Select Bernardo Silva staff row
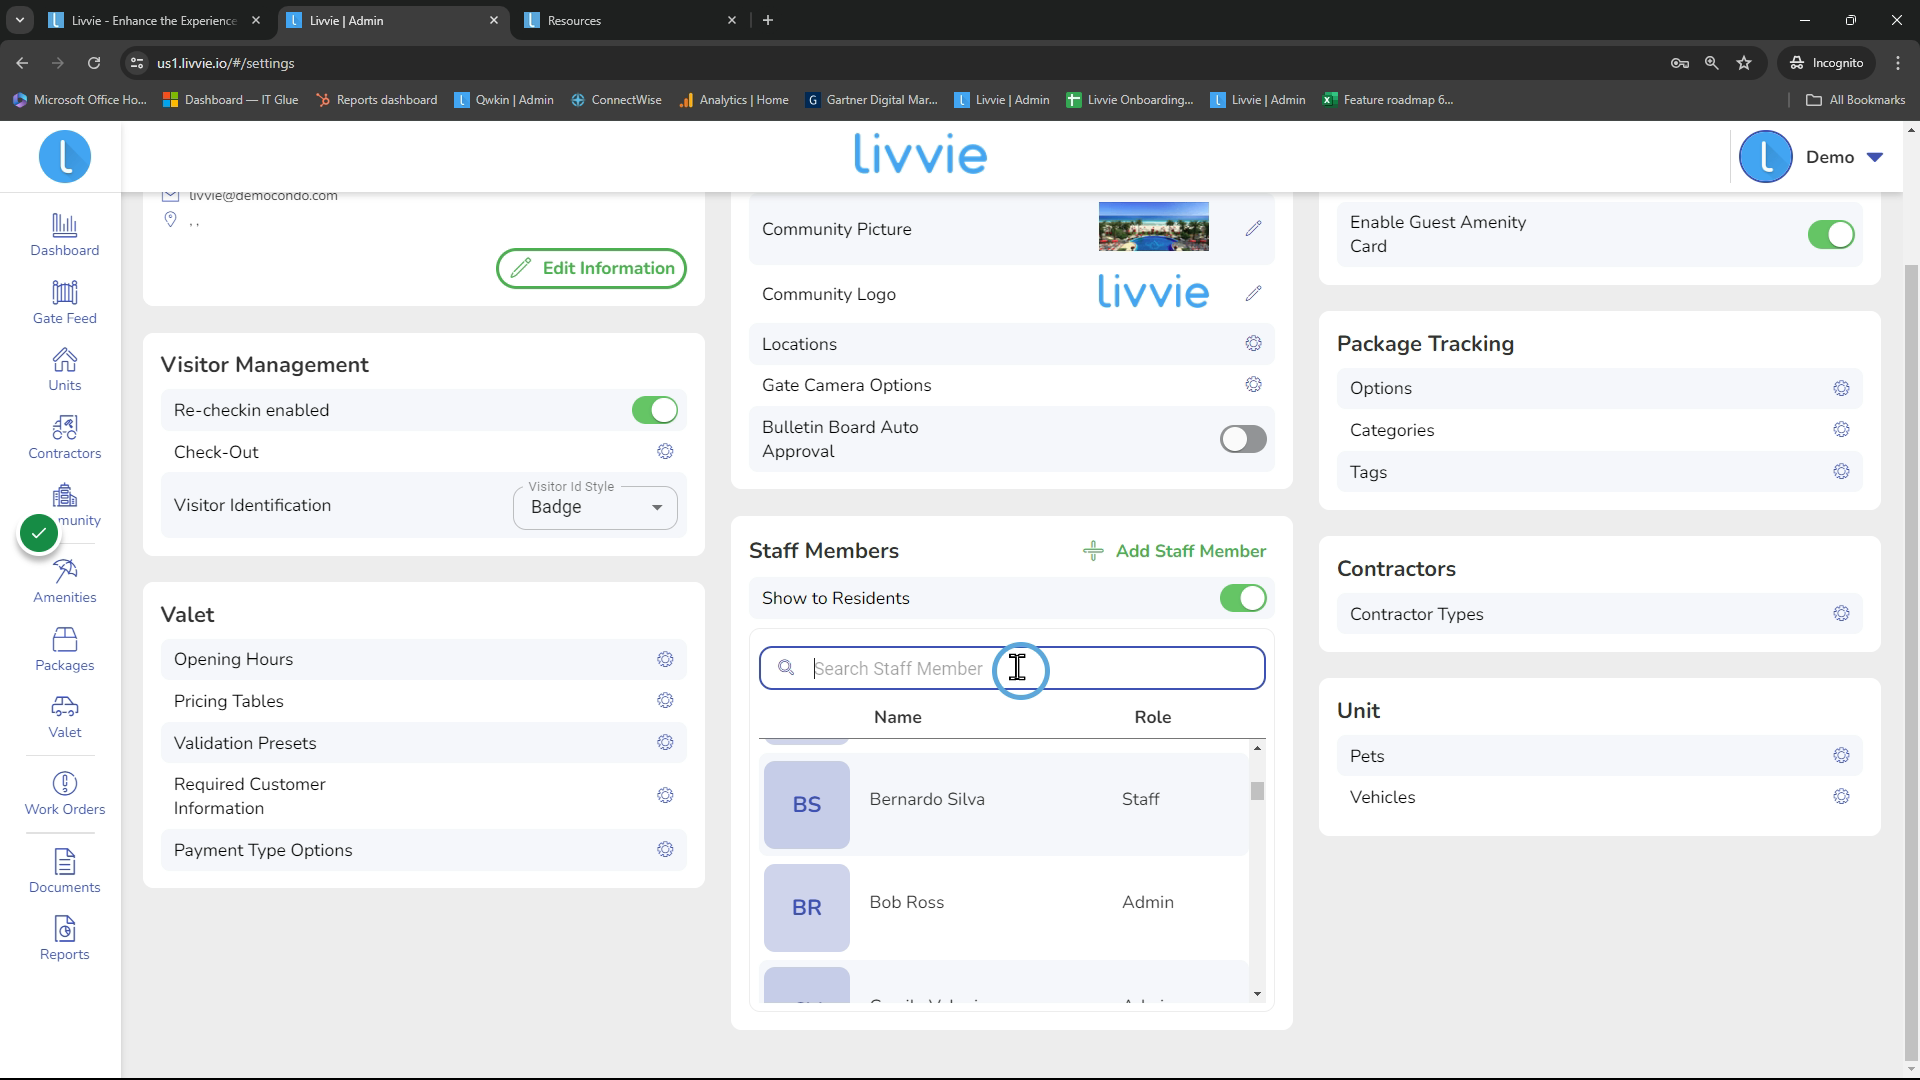Image resolution: width=1920 pixels, height=1080 pixels. pyautogui.click(x=1003, y=804)
